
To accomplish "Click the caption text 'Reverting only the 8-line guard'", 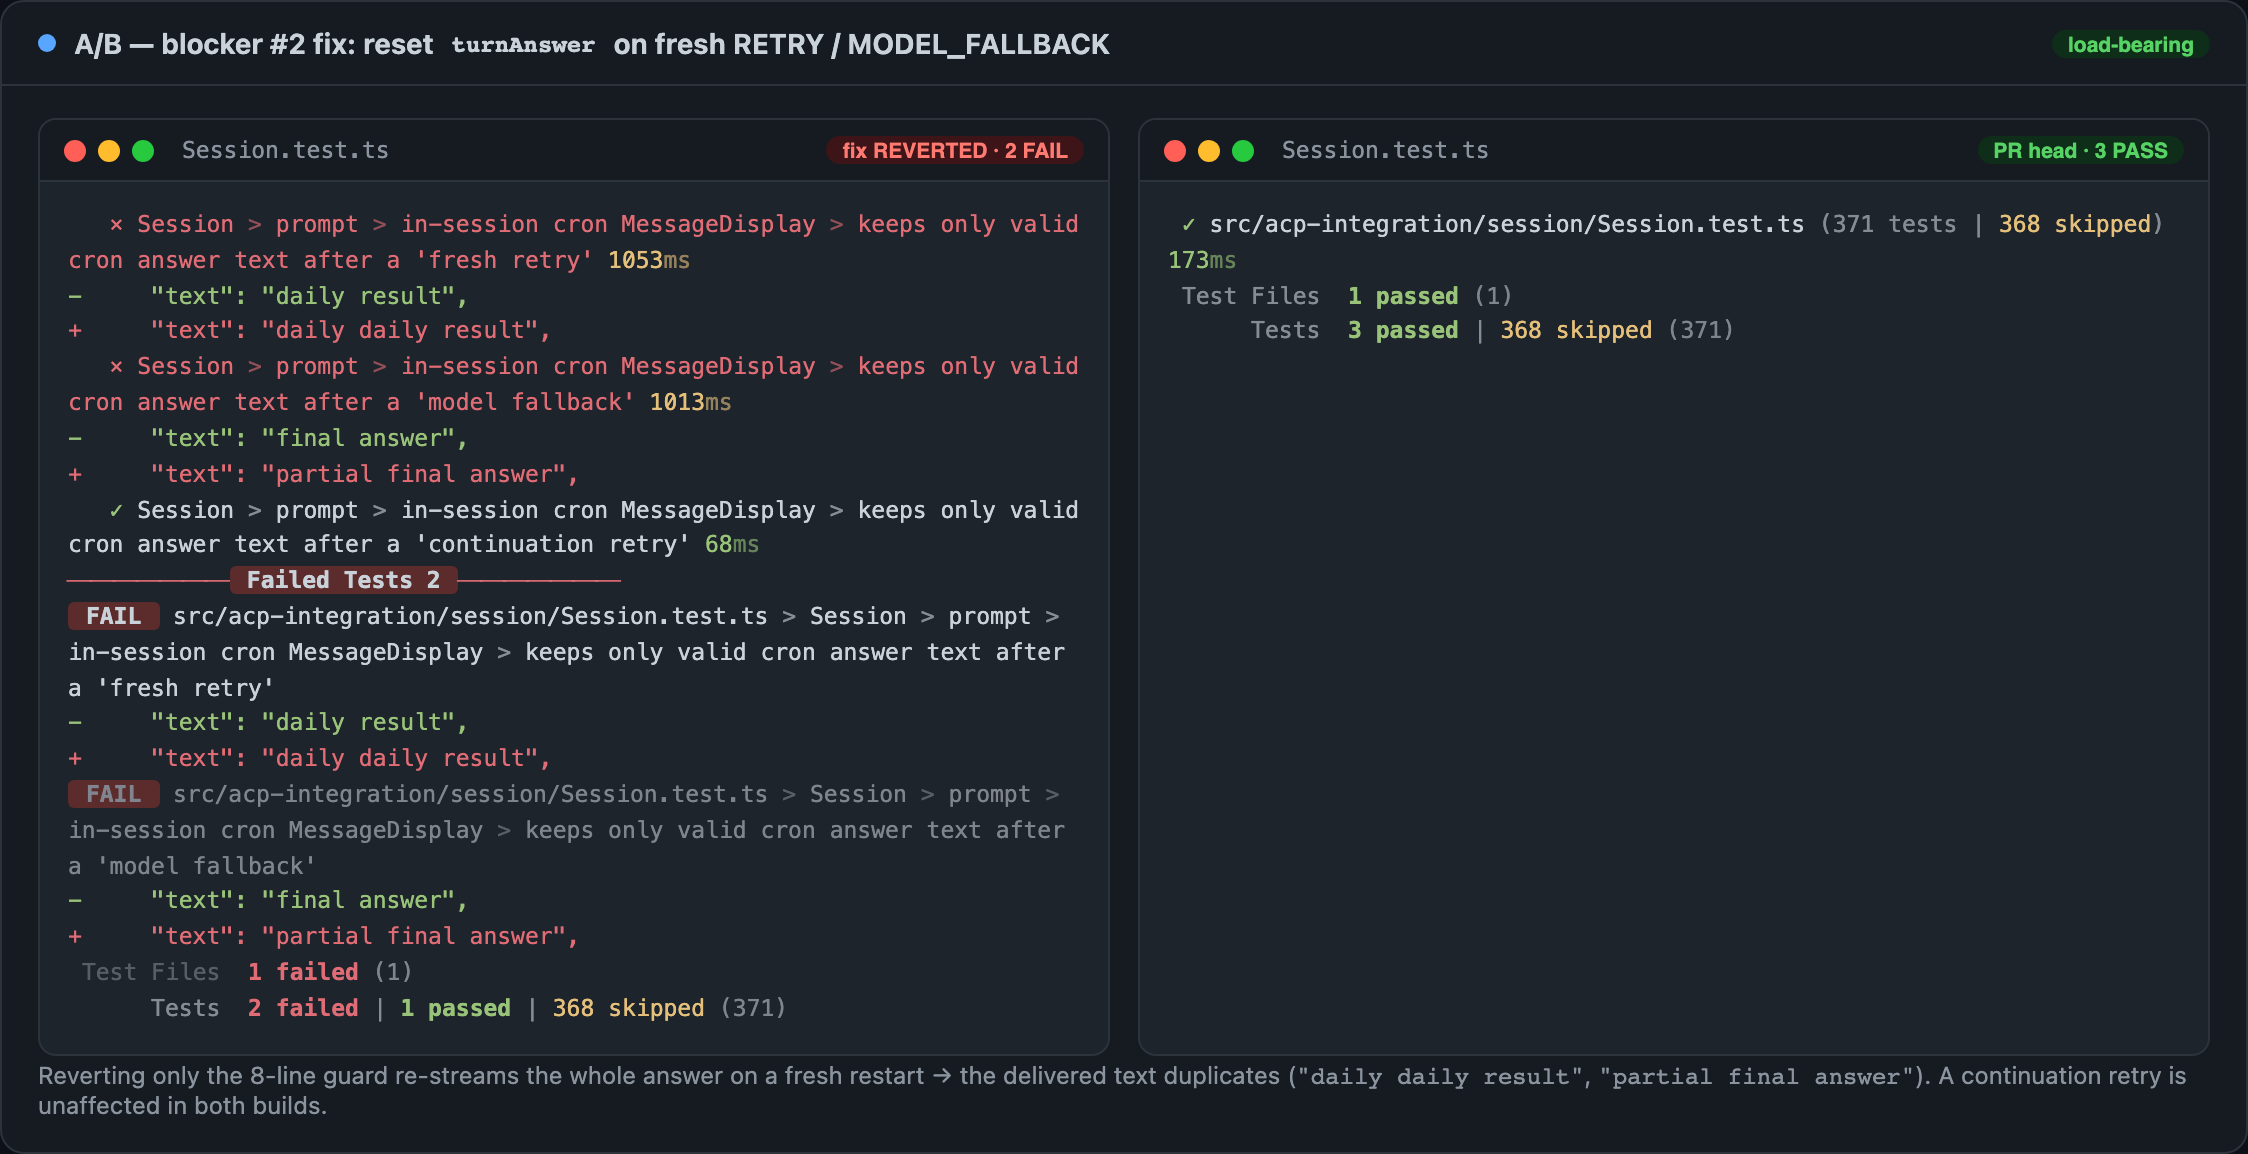I will tap(213, 1076).
